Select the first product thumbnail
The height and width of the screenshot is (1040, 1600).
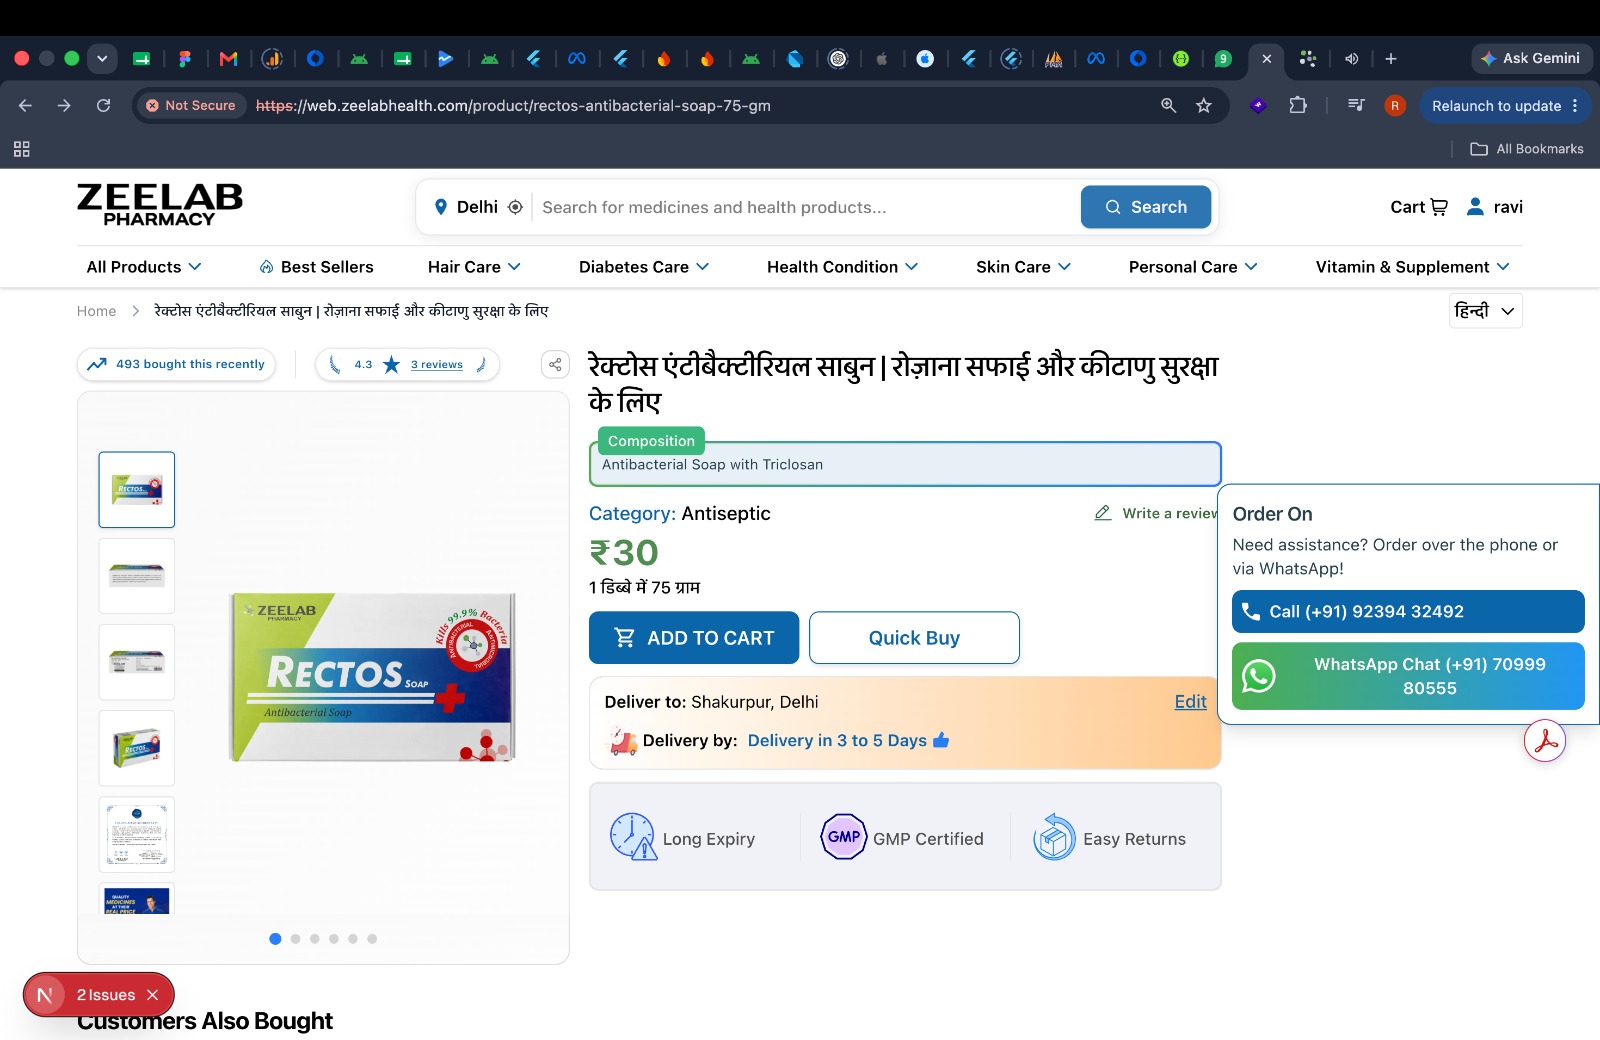(x=137, y=490)
